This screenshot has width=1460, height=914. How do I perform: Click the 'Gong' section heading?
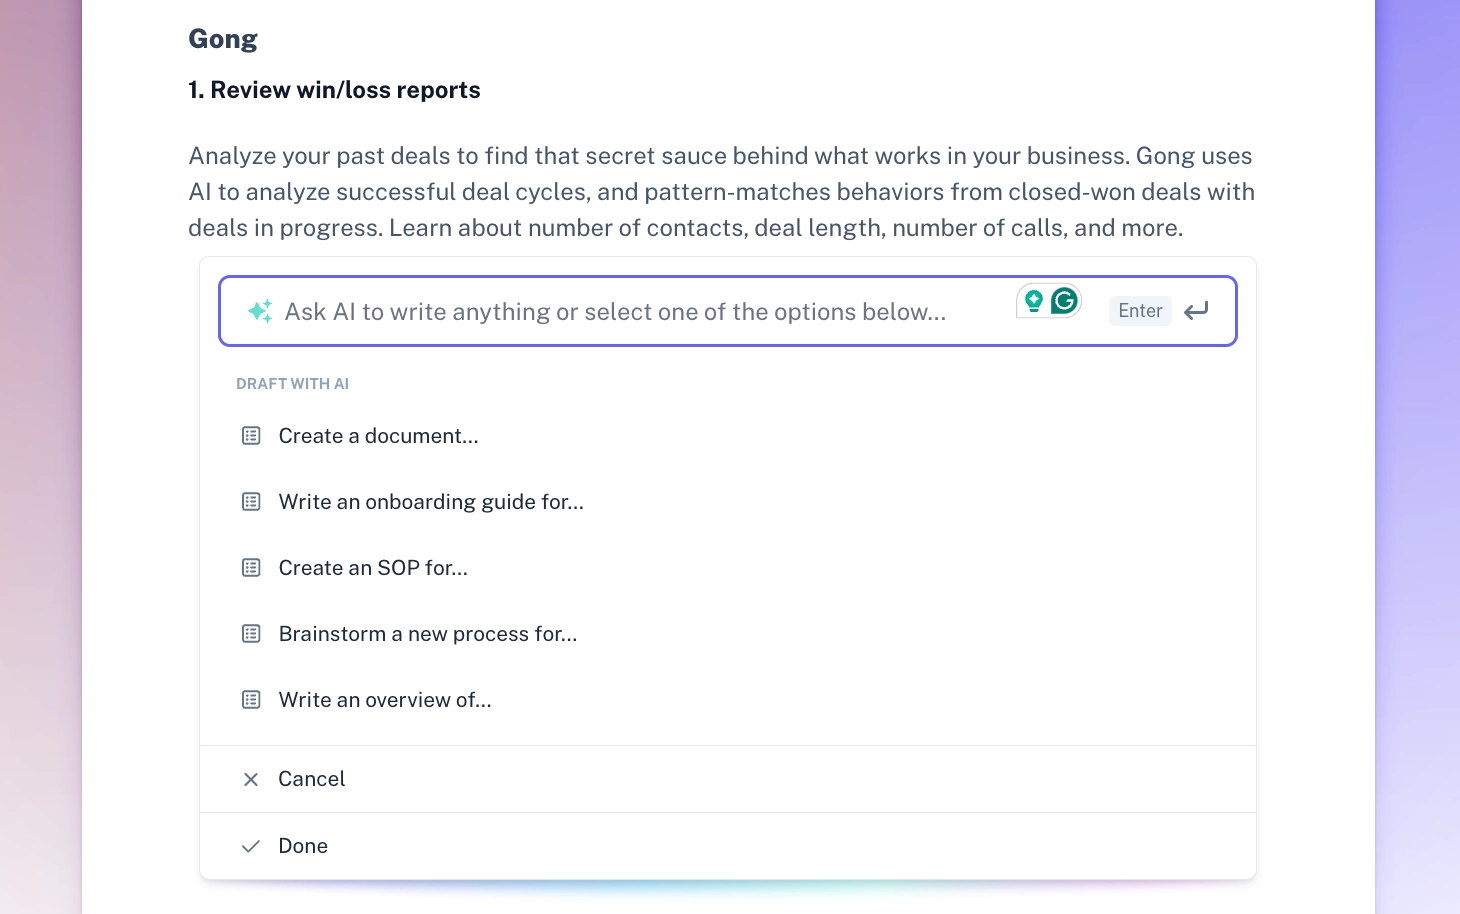[x=223, y=38]
